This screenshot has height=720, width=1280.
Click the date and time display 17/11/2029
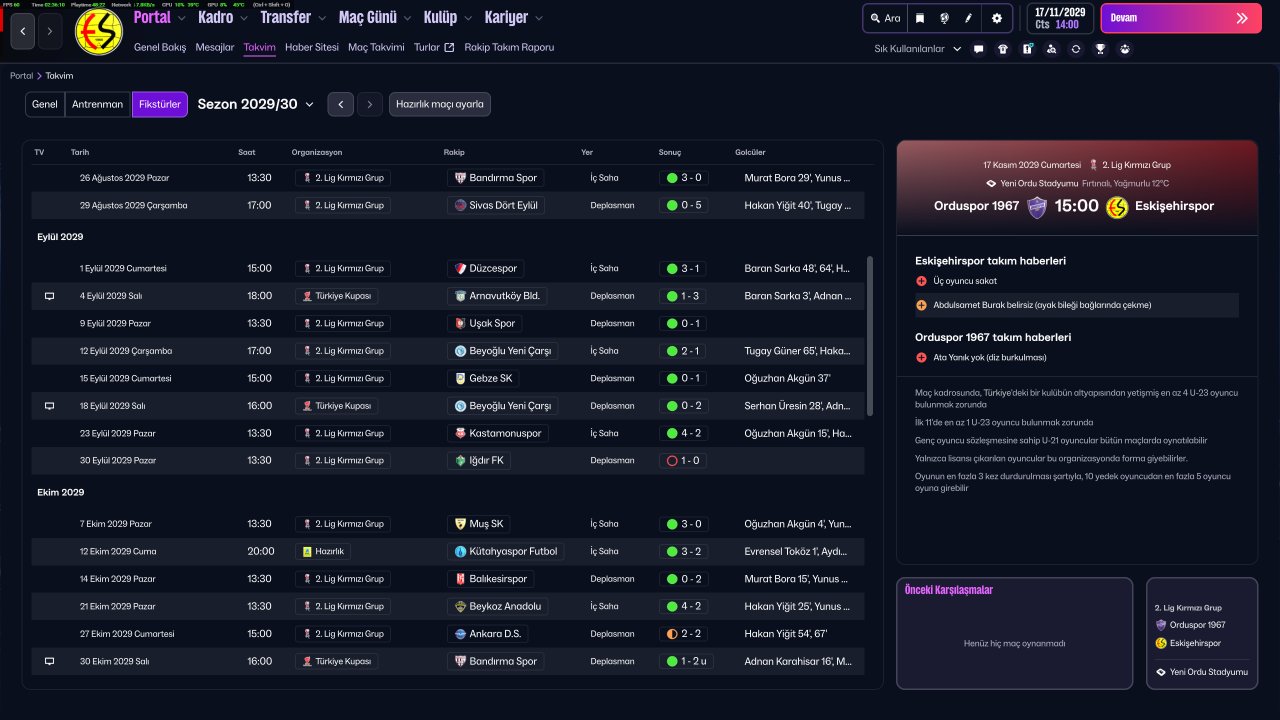click(1060, 18)
